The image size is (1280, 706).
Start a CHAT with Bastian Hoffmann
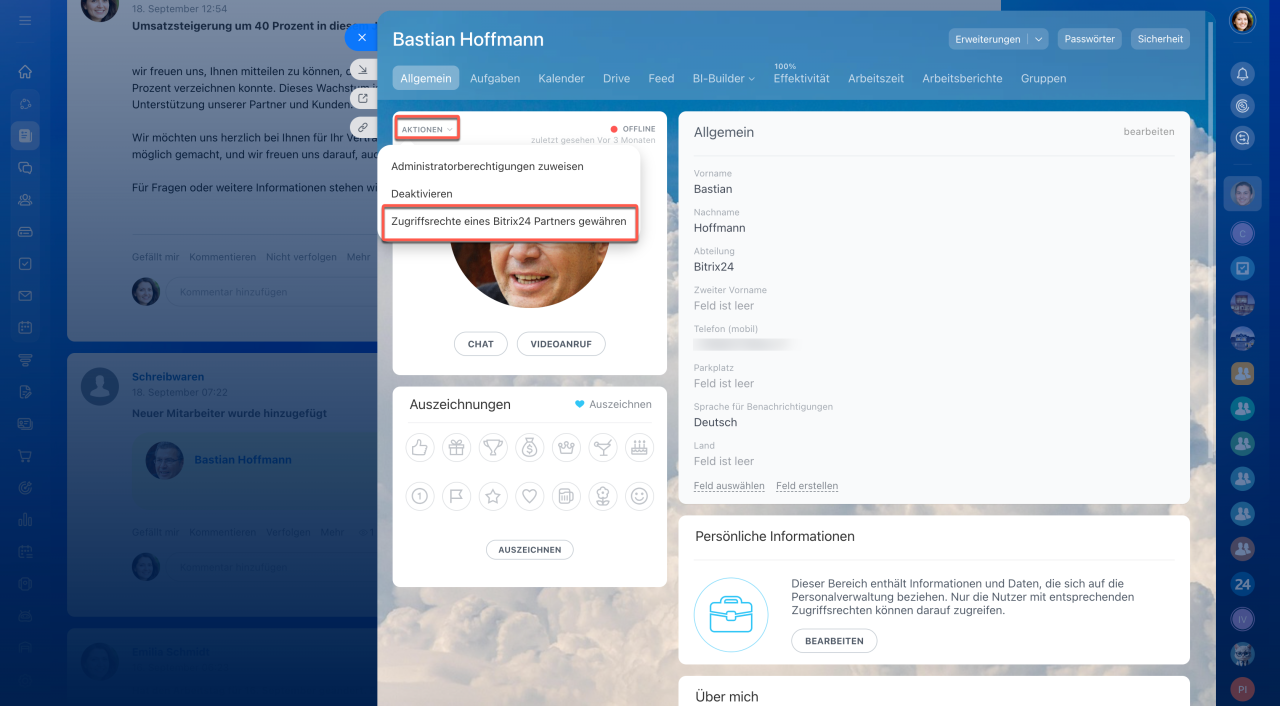(481, 344)
